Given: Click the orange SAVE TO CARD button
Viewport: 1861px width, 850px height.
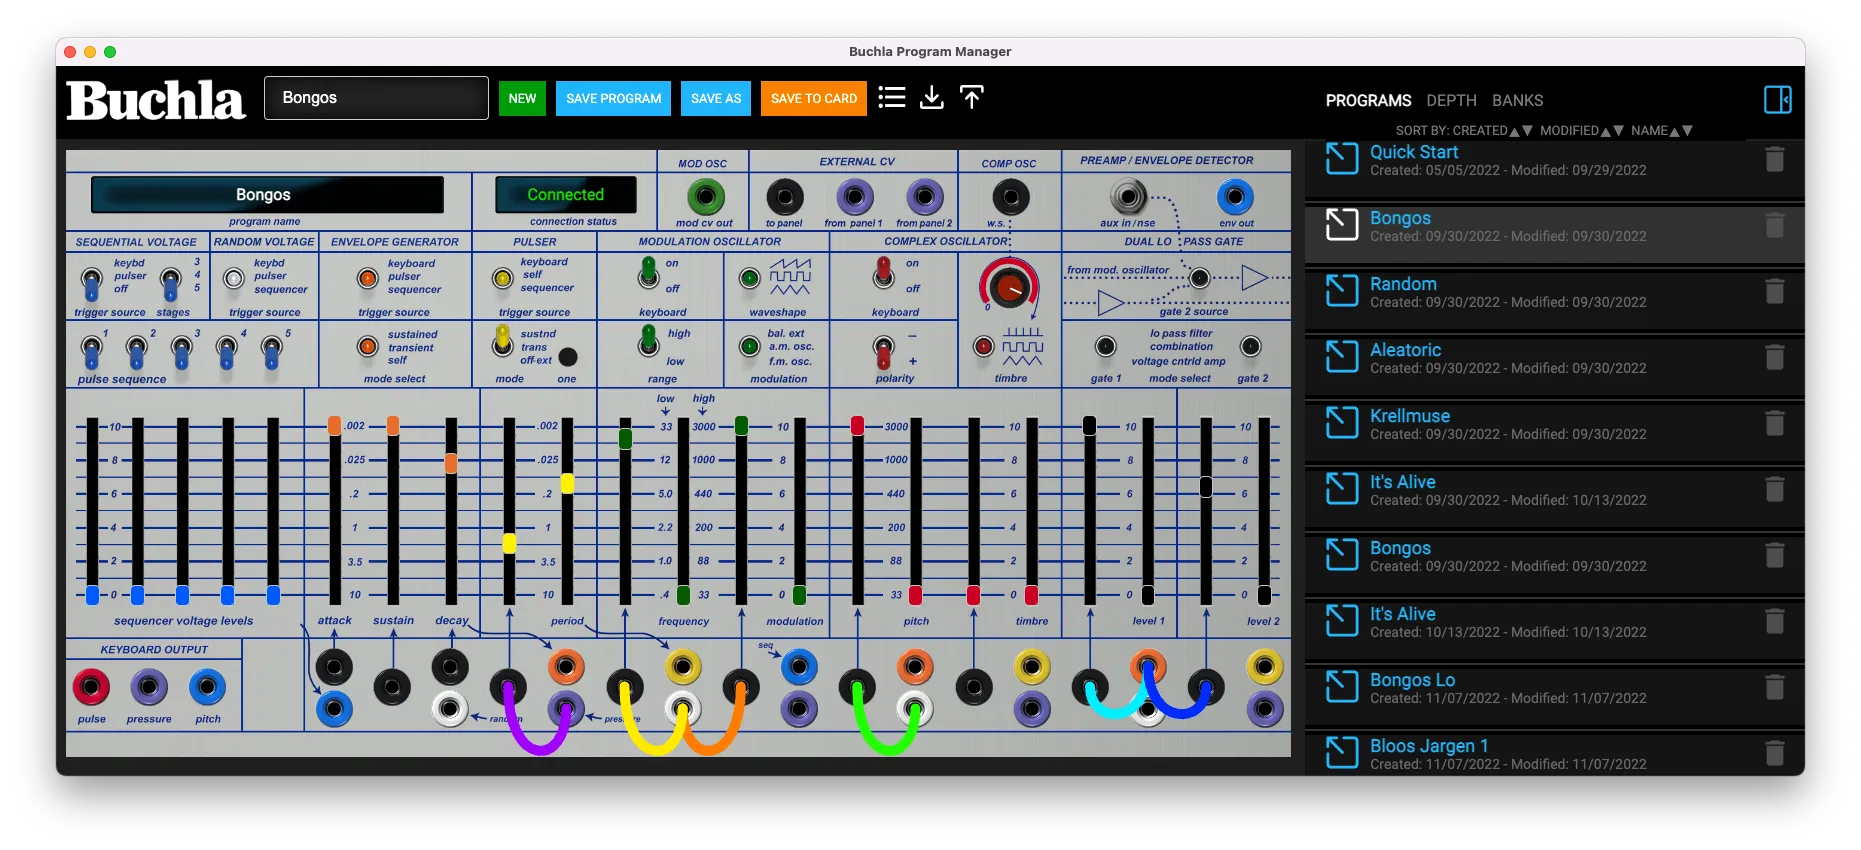Looking at the screenshot, I should (813, 98).
